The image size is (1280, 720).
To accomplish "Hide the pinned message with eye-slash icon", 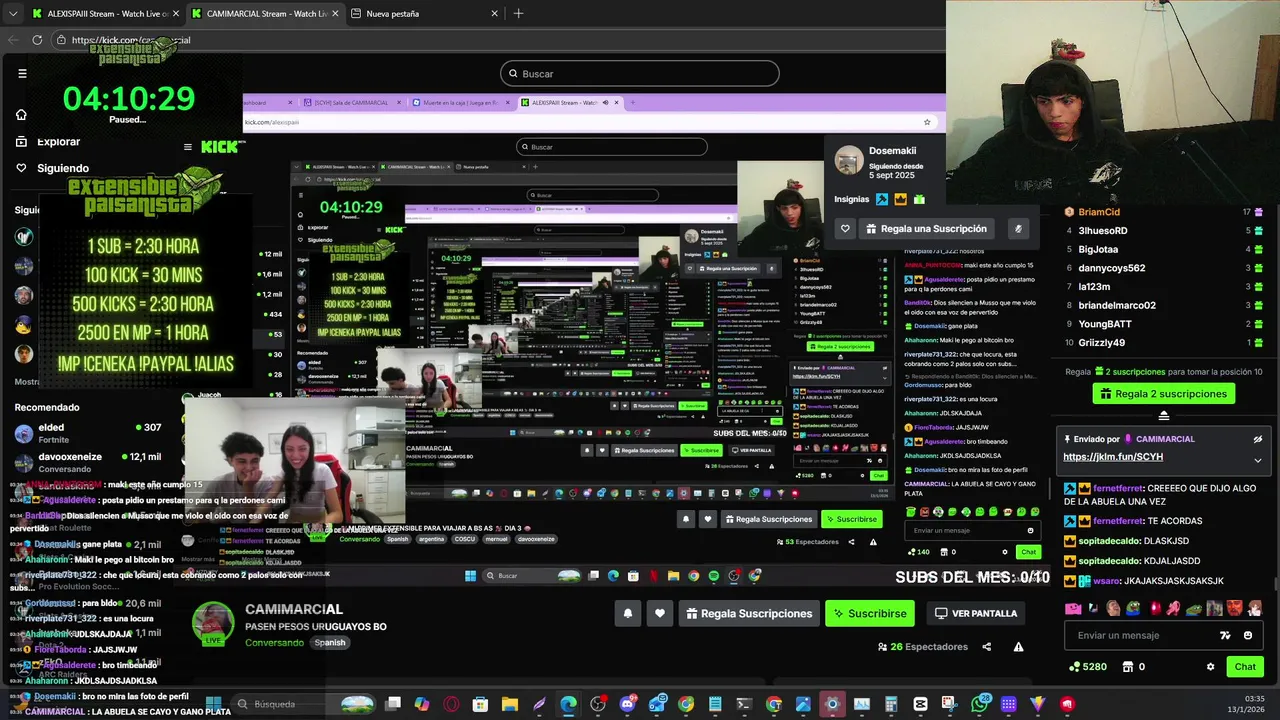I will click(1258, 439).
